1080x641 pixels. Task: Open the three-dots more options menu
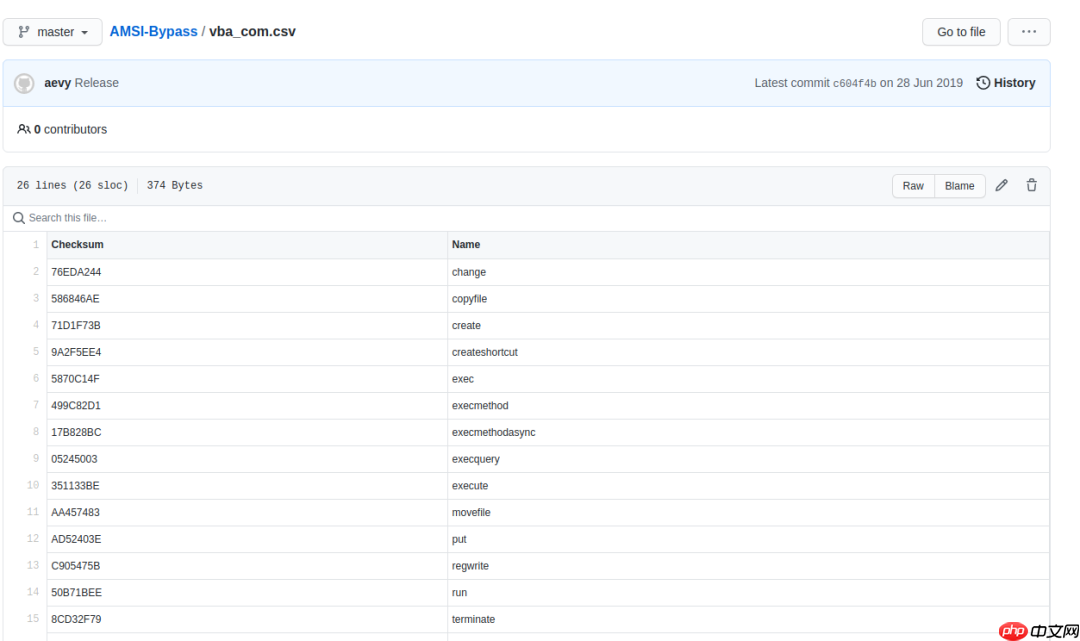(1028, 32)
